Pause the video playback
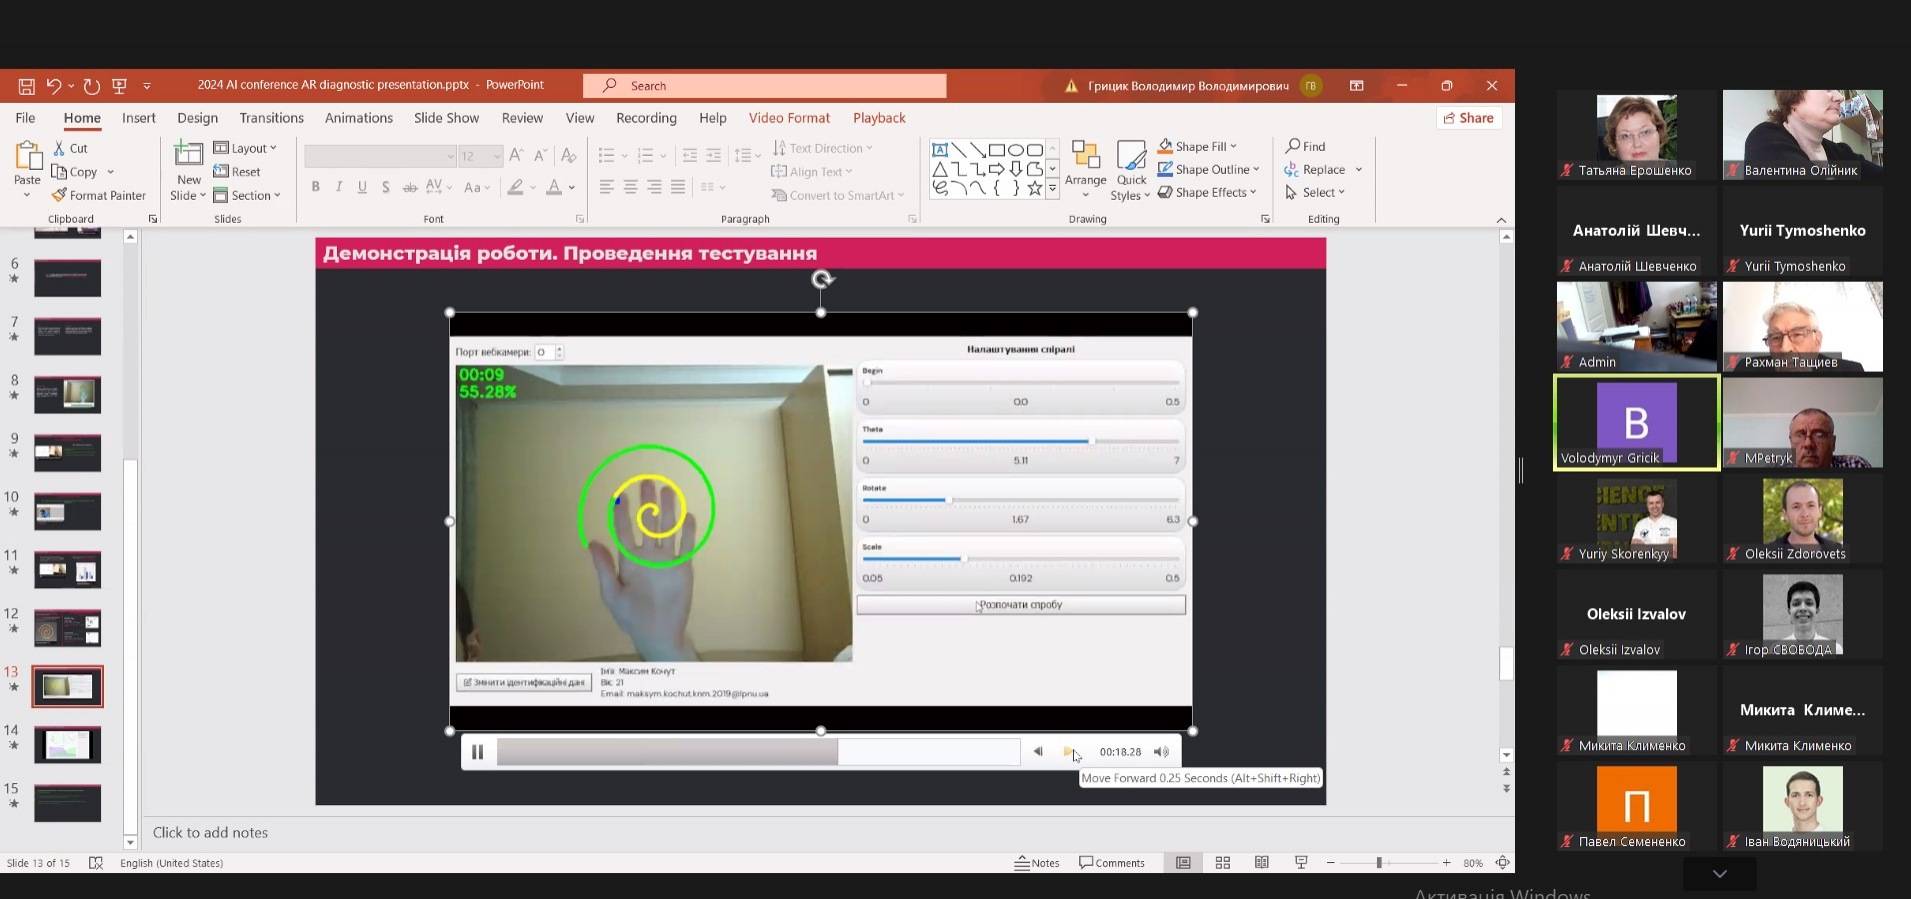Viewport: 1911px width, 899px height. 478,752
